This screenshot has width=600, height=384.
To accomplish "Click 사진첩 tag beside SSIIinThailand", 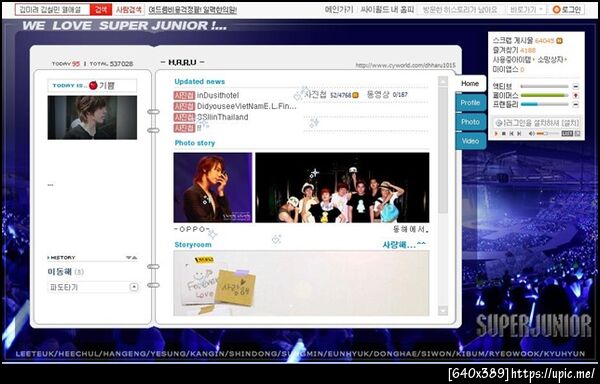I will tap(184, 117).
